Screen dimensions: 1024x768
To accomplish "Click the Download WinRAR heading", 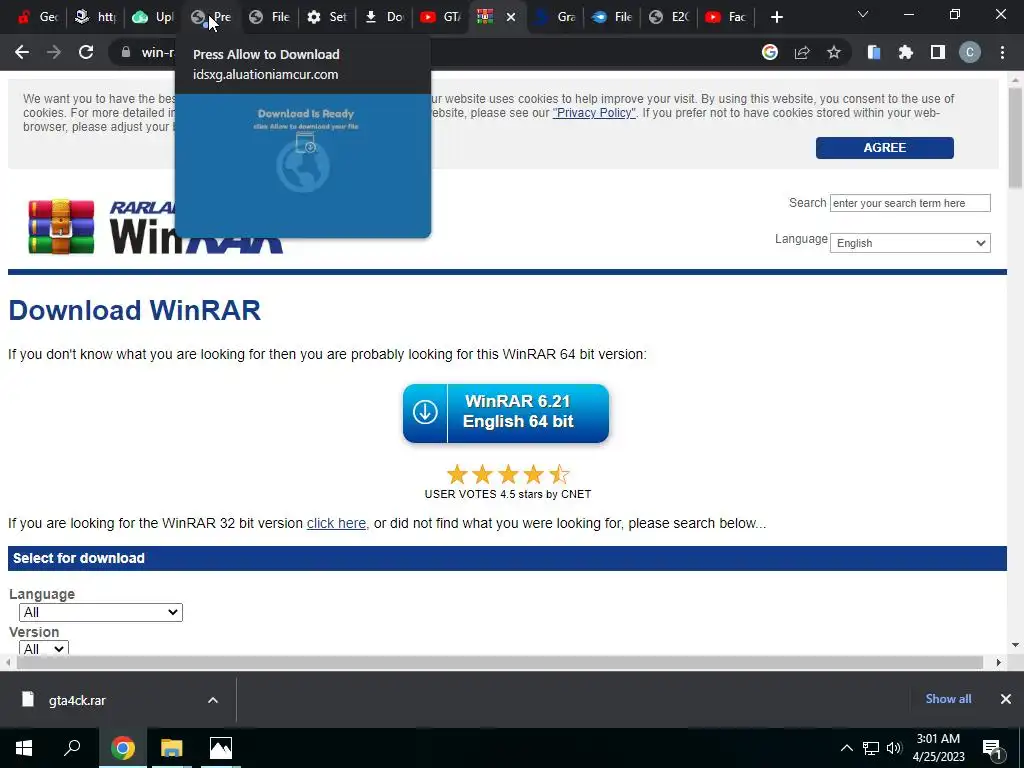I will pos(135,310).
